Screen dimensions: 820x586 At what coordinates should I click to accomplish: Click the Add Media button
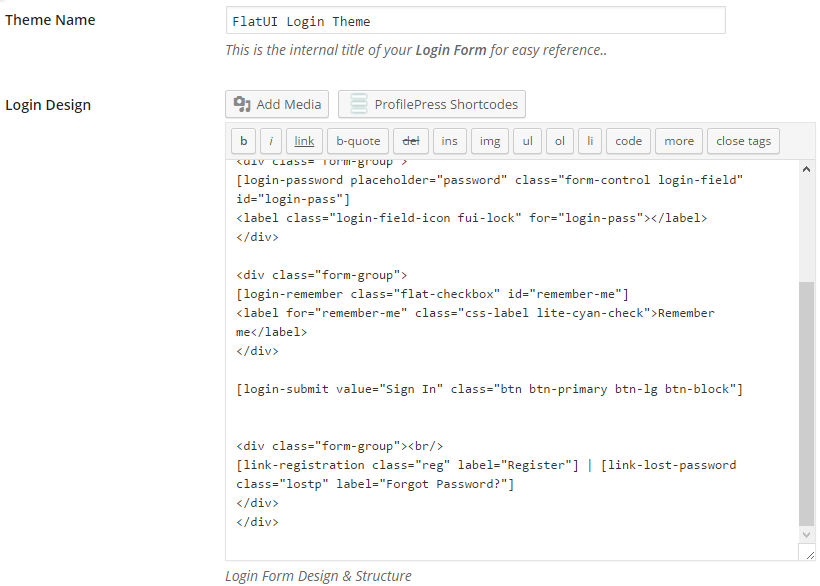(277, 104)
